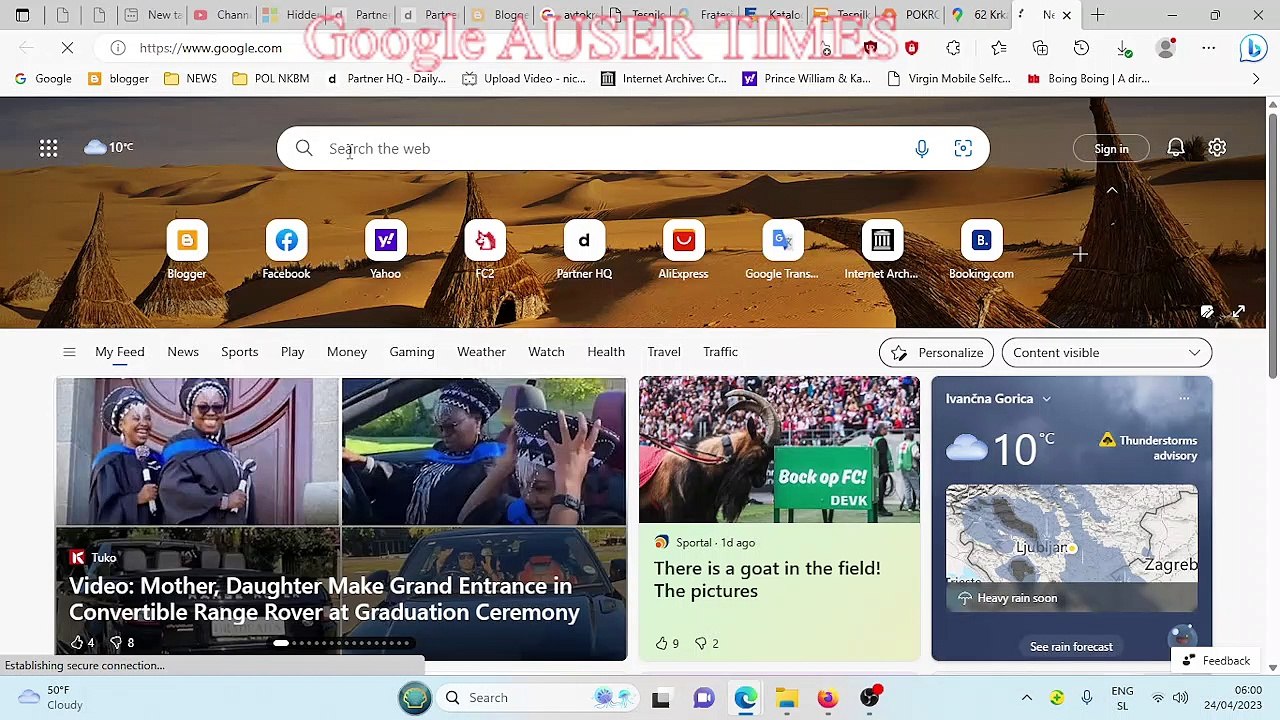
Task: Open browser Favorites star icon
Action: 998,48
